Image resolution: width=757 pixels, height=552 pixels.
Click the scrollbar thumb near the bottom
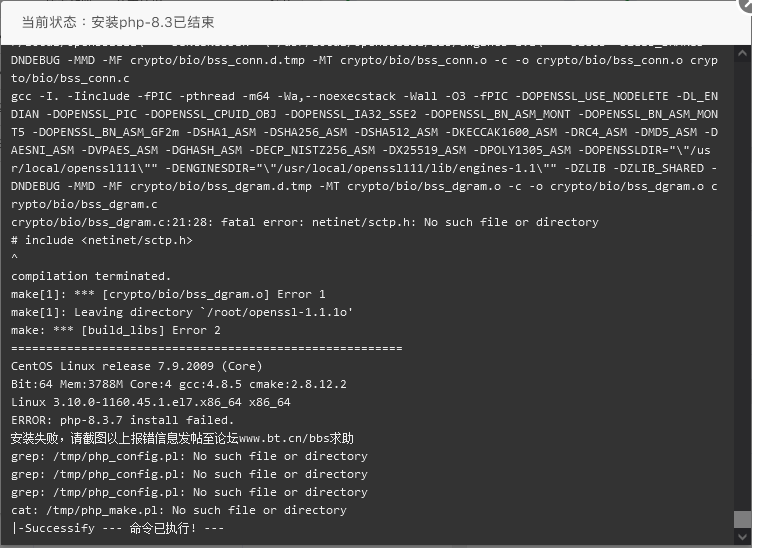742,519
